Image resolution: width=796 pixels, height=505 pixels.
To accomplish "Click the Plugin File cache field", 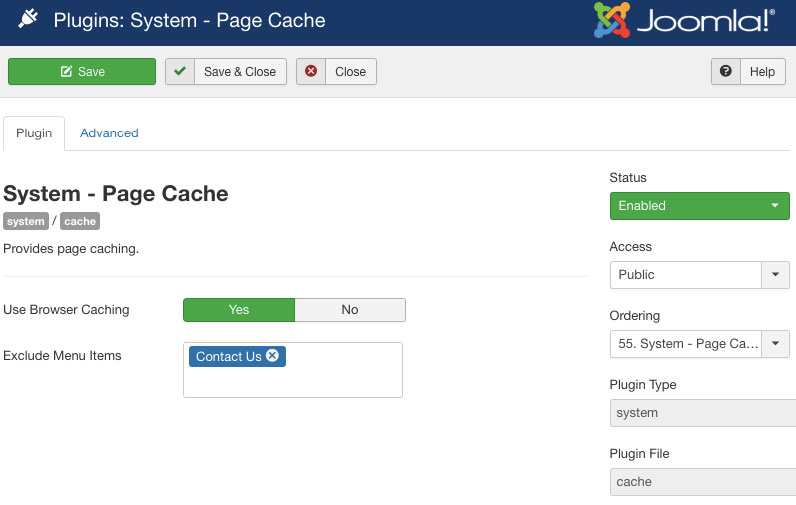I will (x=703, y=482).
